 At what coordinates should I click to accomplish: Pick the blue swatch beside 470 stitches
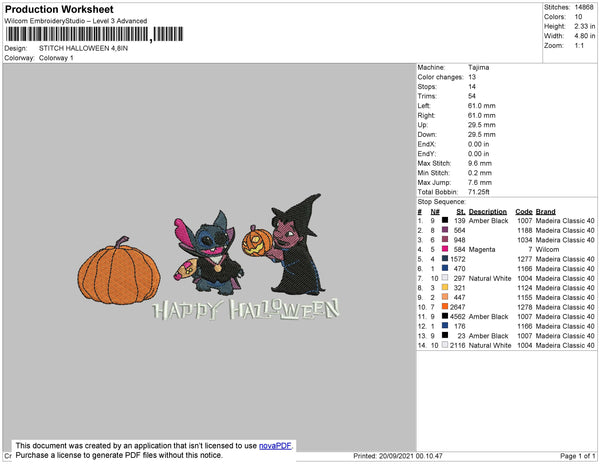coord(445,269)
